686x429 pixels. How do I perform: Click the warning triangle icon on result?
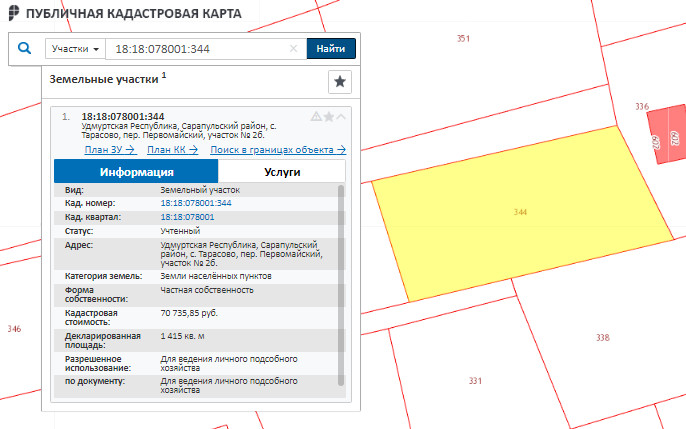[x=316, y=117]
